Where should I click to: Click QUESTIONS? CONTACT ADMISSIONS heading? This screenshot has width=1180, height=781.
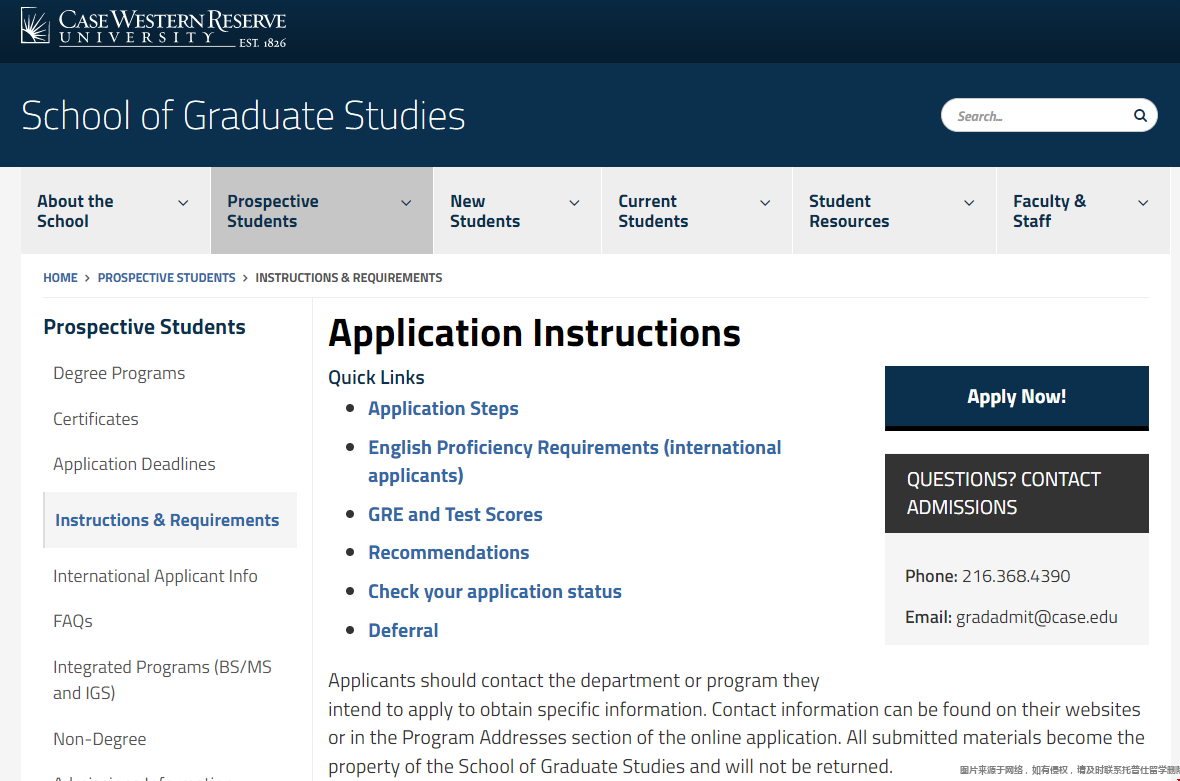point(1003,494)
